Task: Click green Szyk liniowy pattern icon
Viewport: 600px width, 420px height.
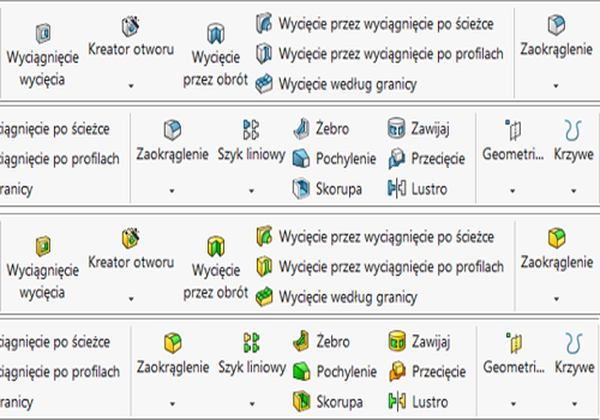Action: [251, 342]
